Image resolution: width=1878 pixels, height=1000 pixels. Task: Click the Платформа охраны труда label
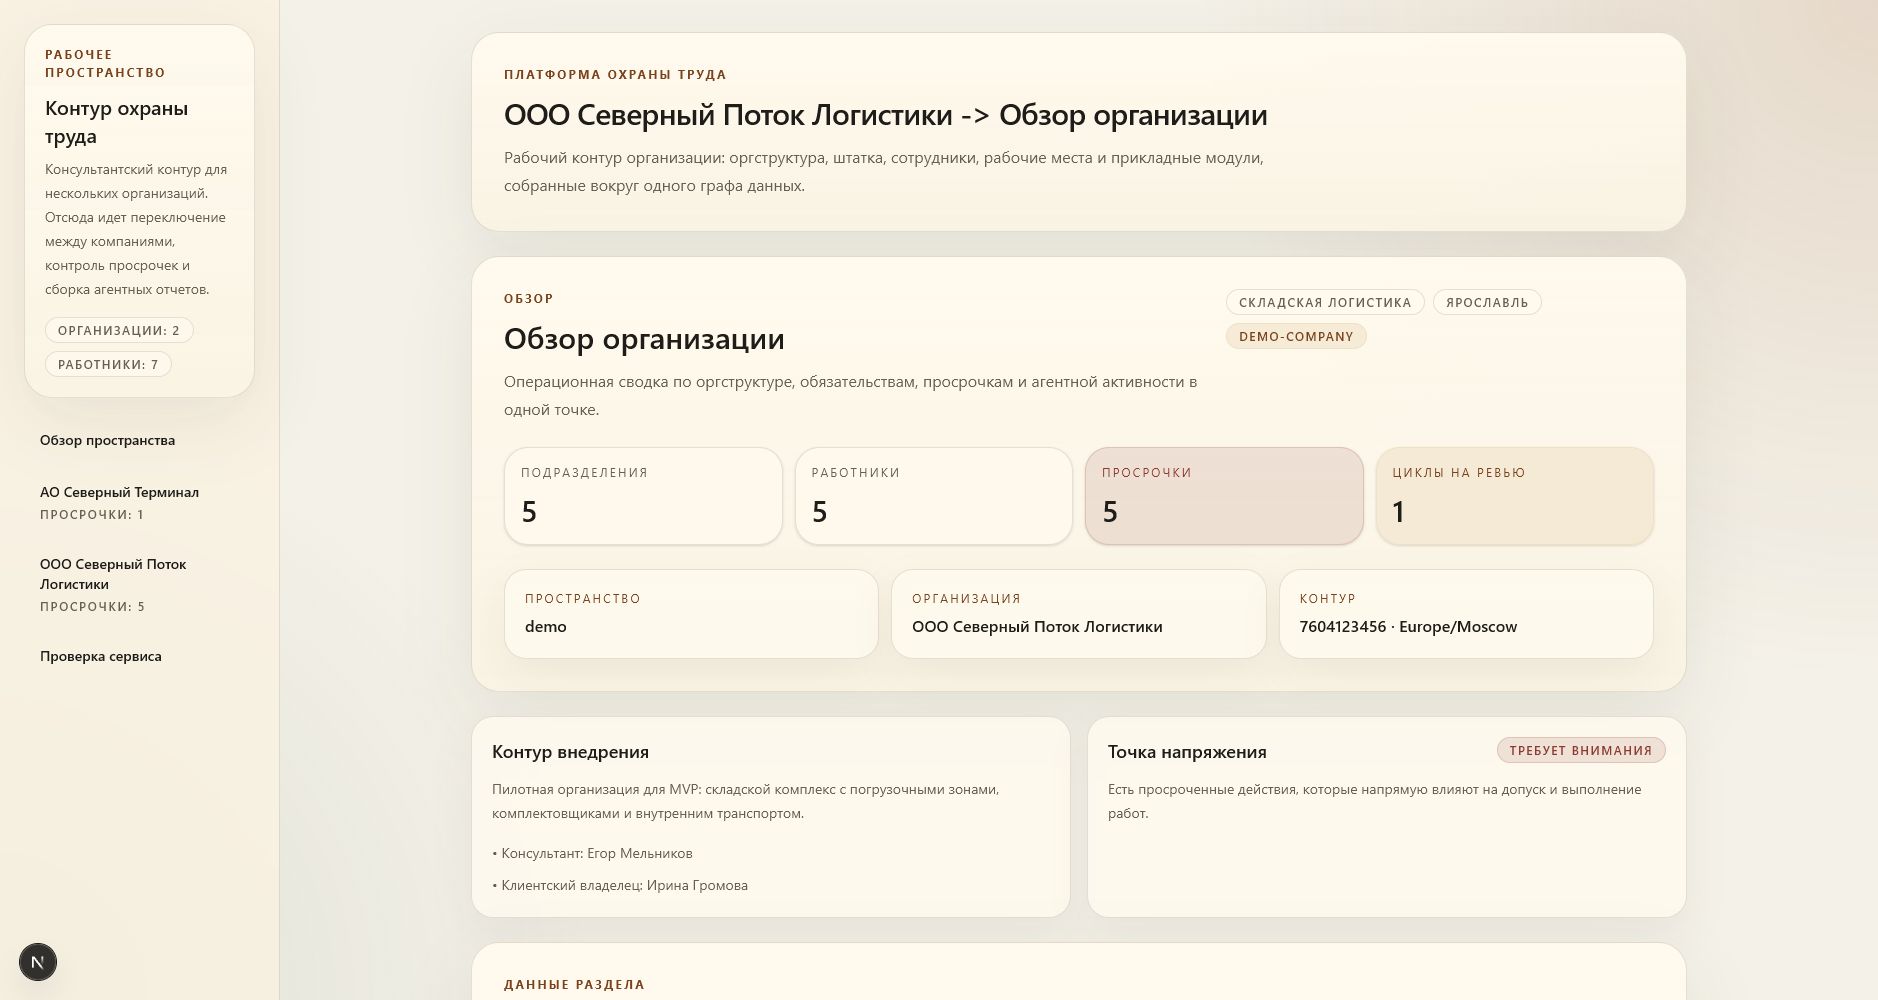615,74
